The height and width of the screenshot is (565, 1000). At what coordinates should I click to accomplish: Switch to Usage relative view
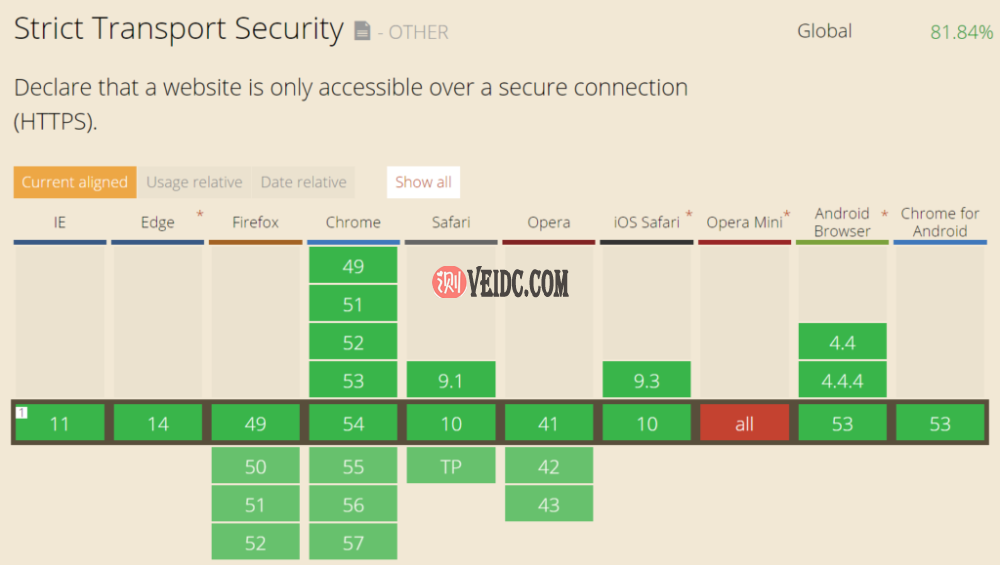coord(194,182)
